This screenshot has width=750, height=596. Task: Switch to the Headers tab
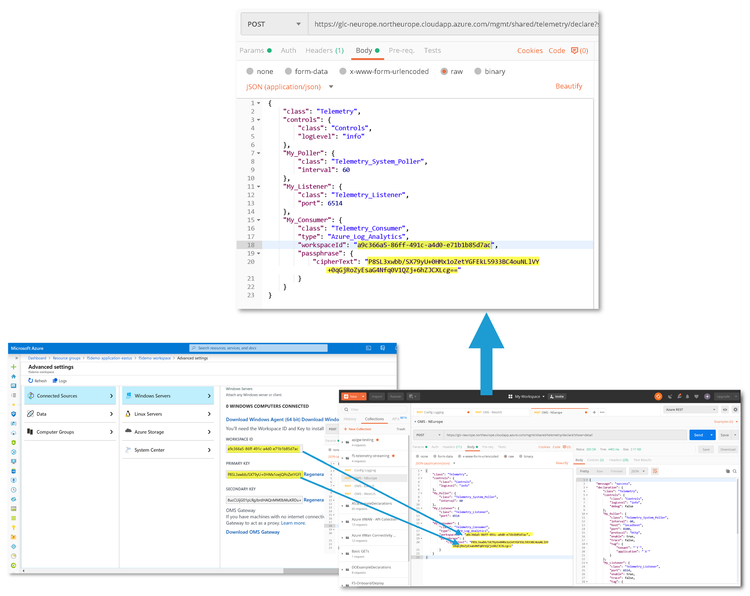tap(324, 50)
